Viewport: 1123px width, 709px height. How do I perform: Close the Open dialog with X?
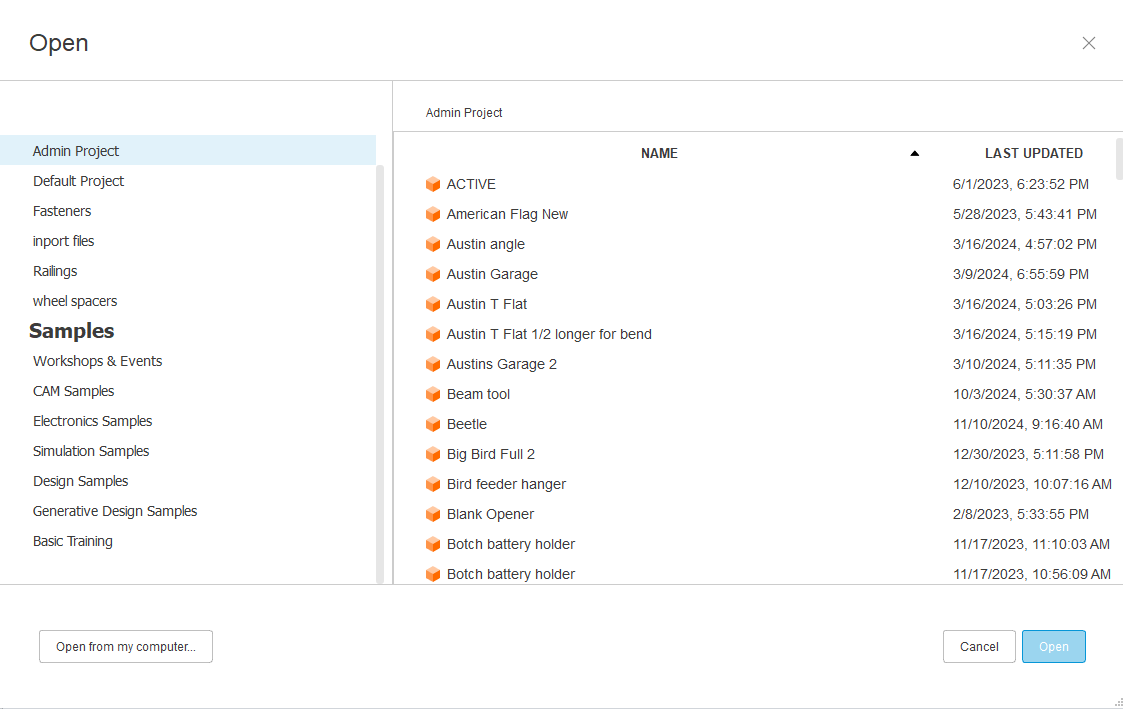coord(1089,43)
